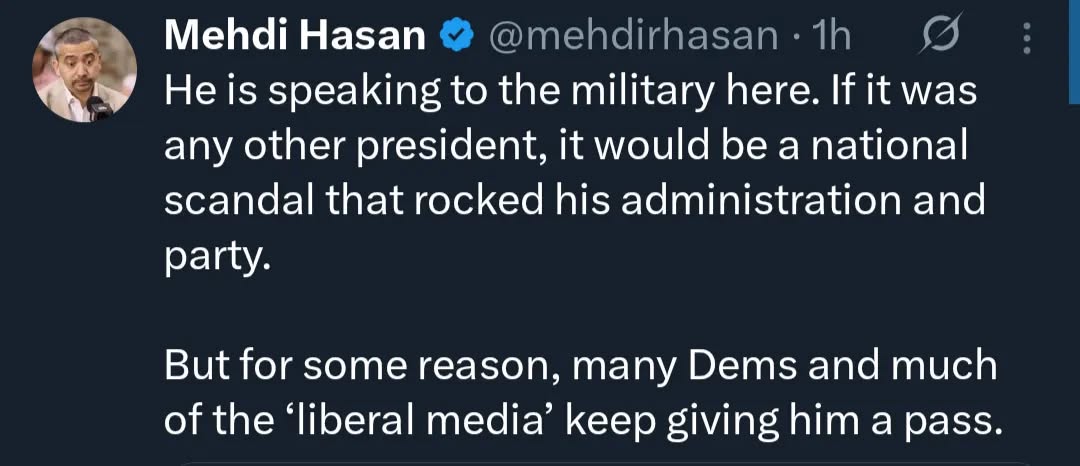Click the word 'party.' in the tweet
Screen dimensions: 1080x466
[216, 254]
